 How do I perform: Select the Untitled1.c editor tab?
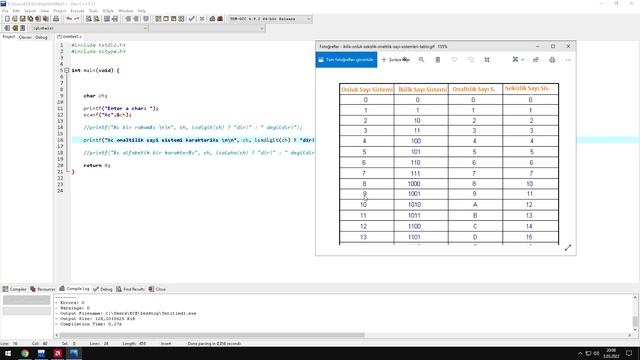click(69, 37)
